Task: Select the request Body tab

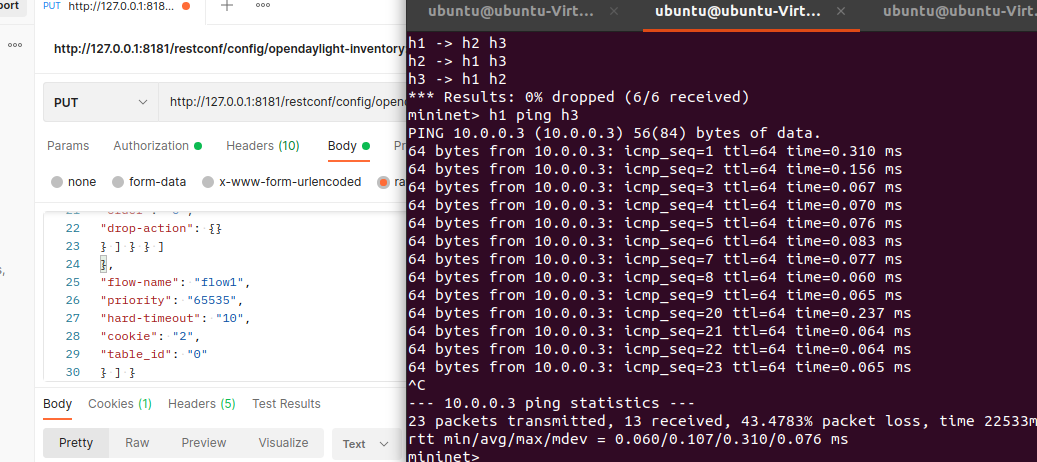Action: pyautogui.click(x=349, y=145)
